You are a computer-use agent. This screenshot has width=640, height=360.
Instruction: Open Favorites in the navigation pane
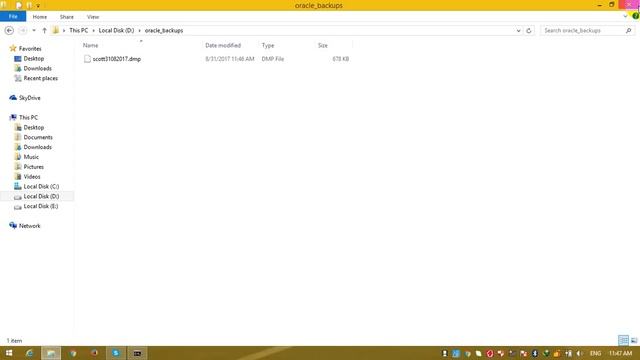pyautogui.click(x=30, y=49)
